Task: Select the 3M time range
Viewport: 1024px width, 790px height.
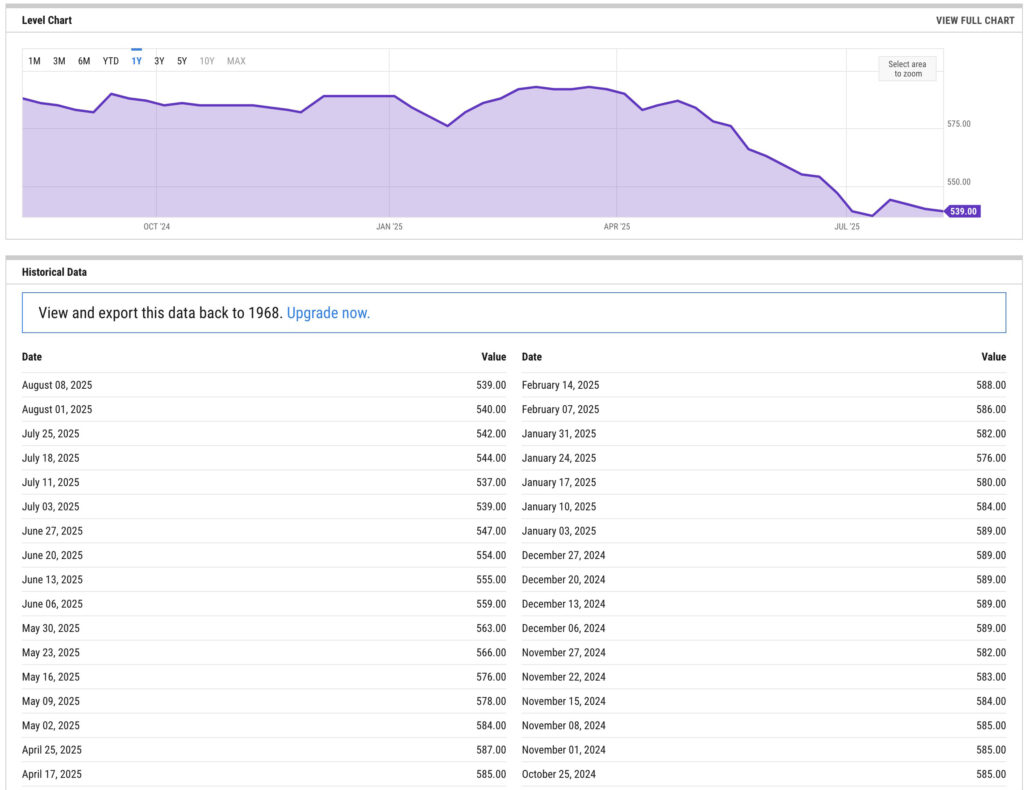Action: click(59, 61)
